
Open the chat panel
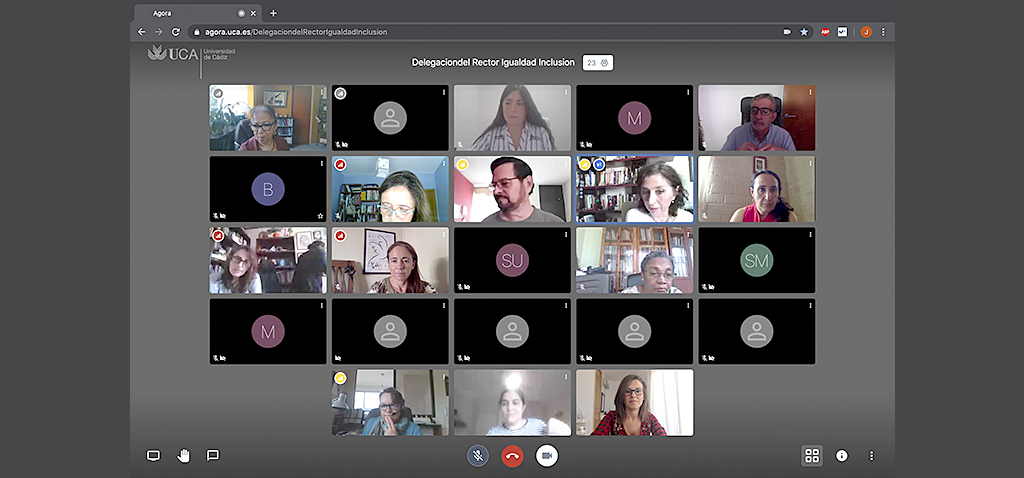[x=213, y=456]
